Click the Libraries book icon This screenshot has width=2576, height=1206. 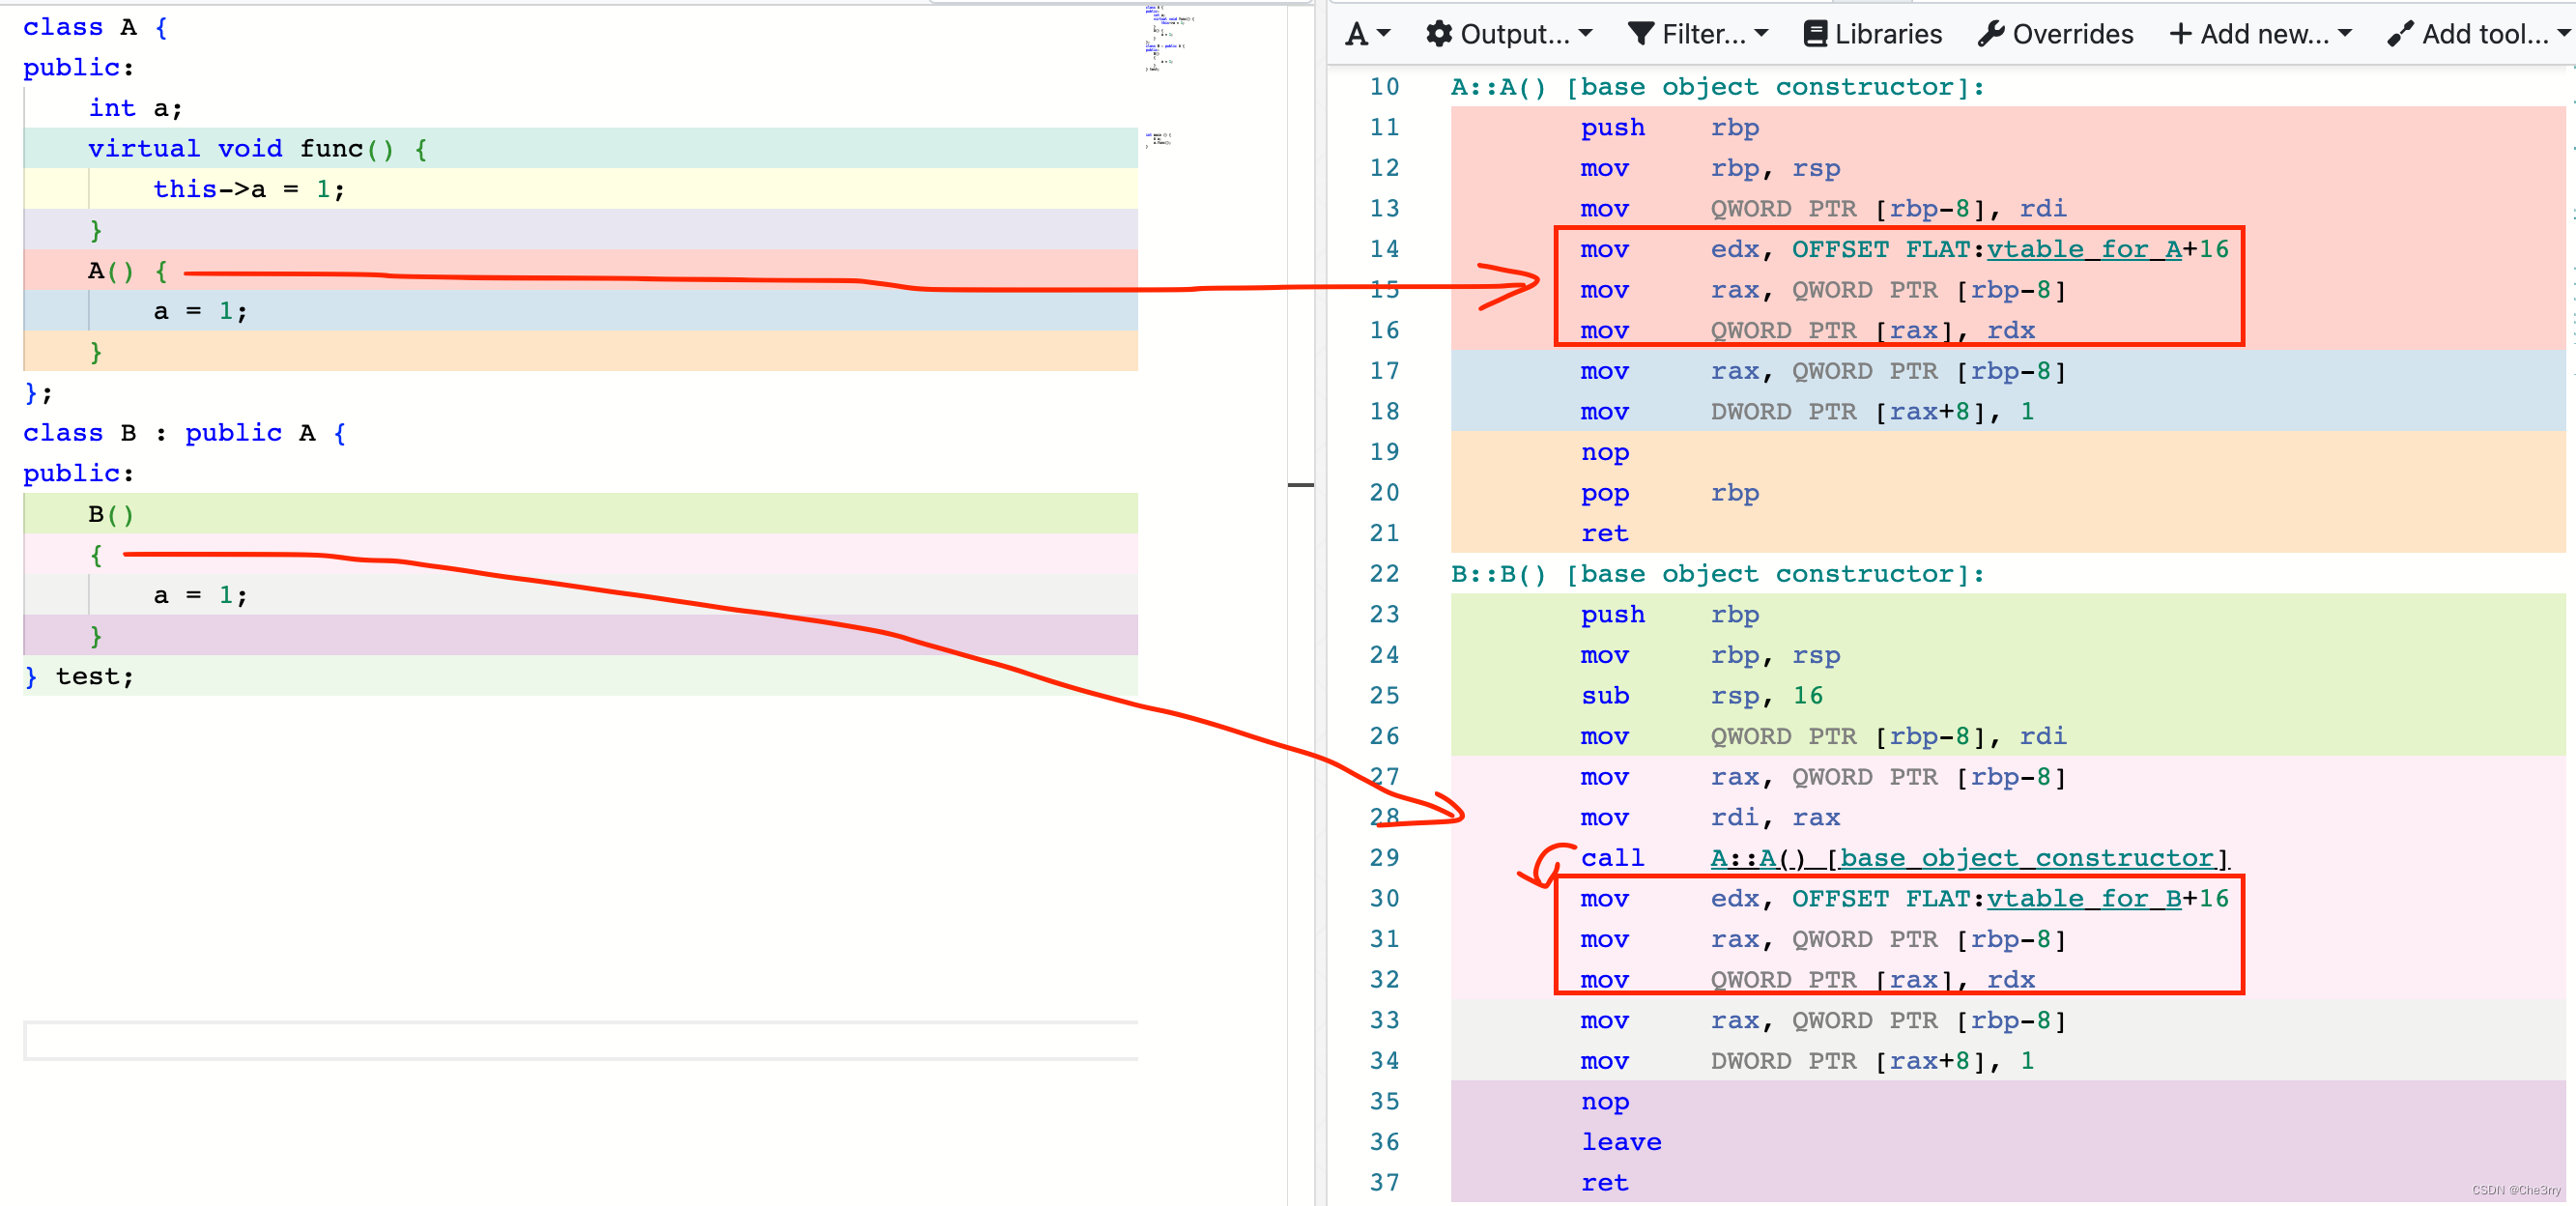(1815, 34)
